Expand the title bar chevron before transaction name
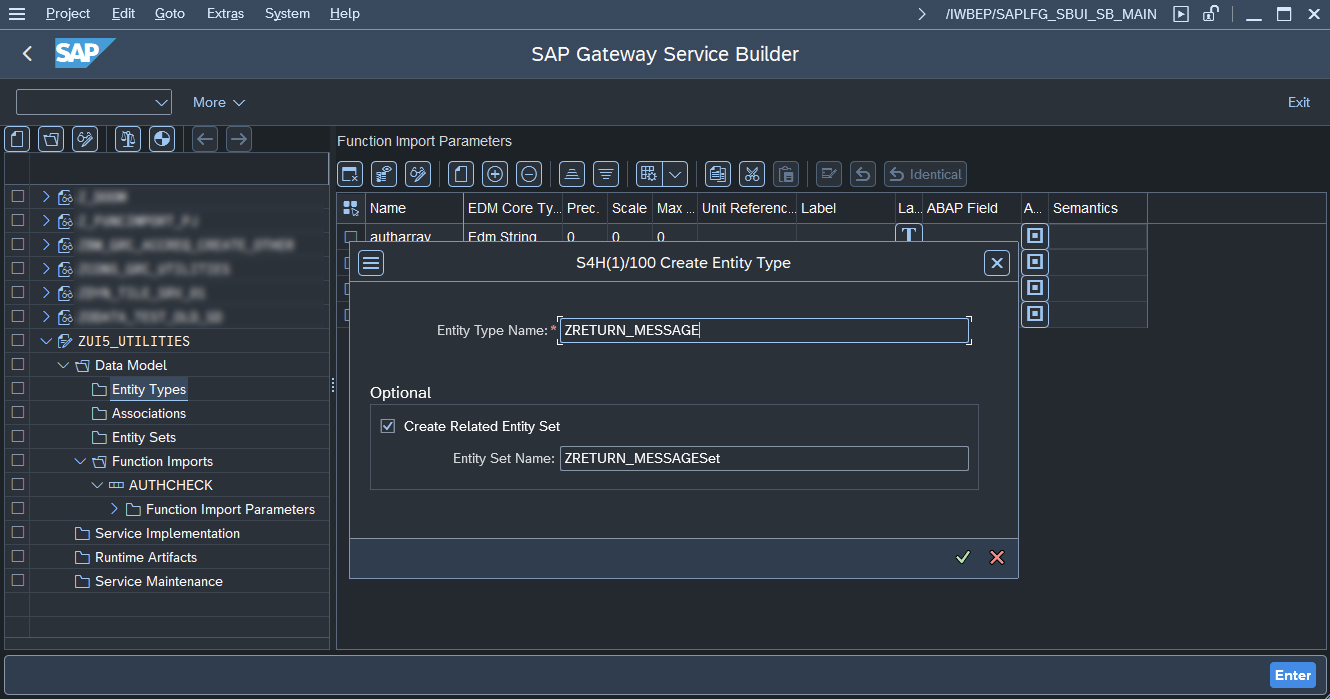1330x699 pixels. 922,14
